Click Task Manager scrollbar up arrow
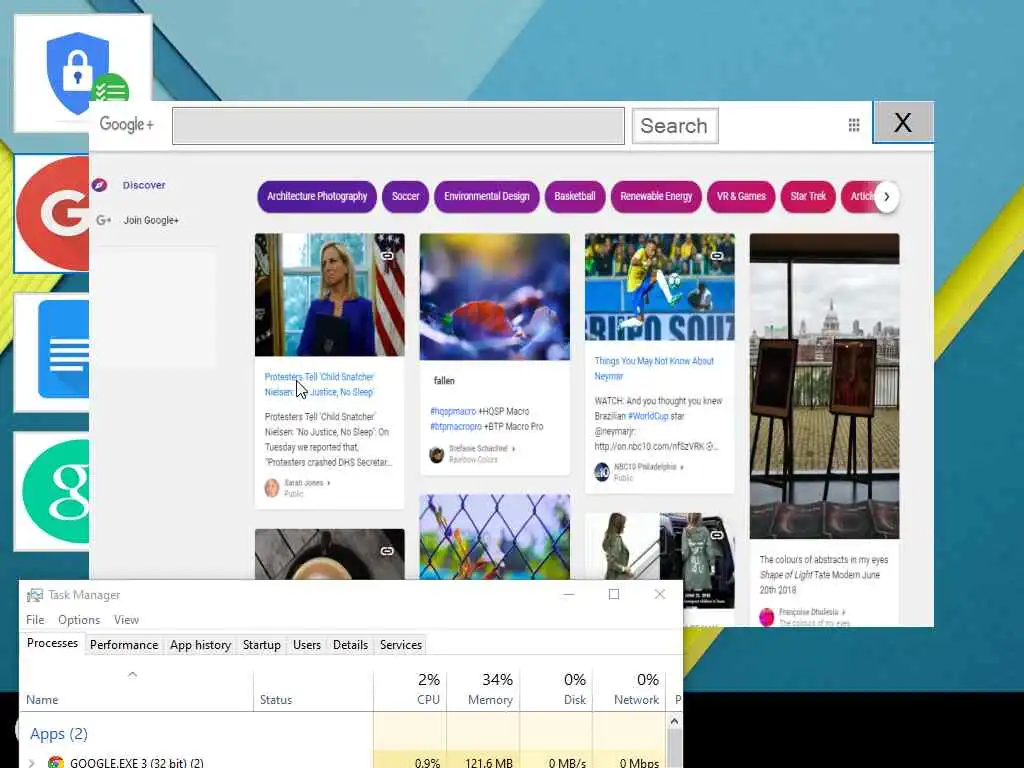 [675, 722]
